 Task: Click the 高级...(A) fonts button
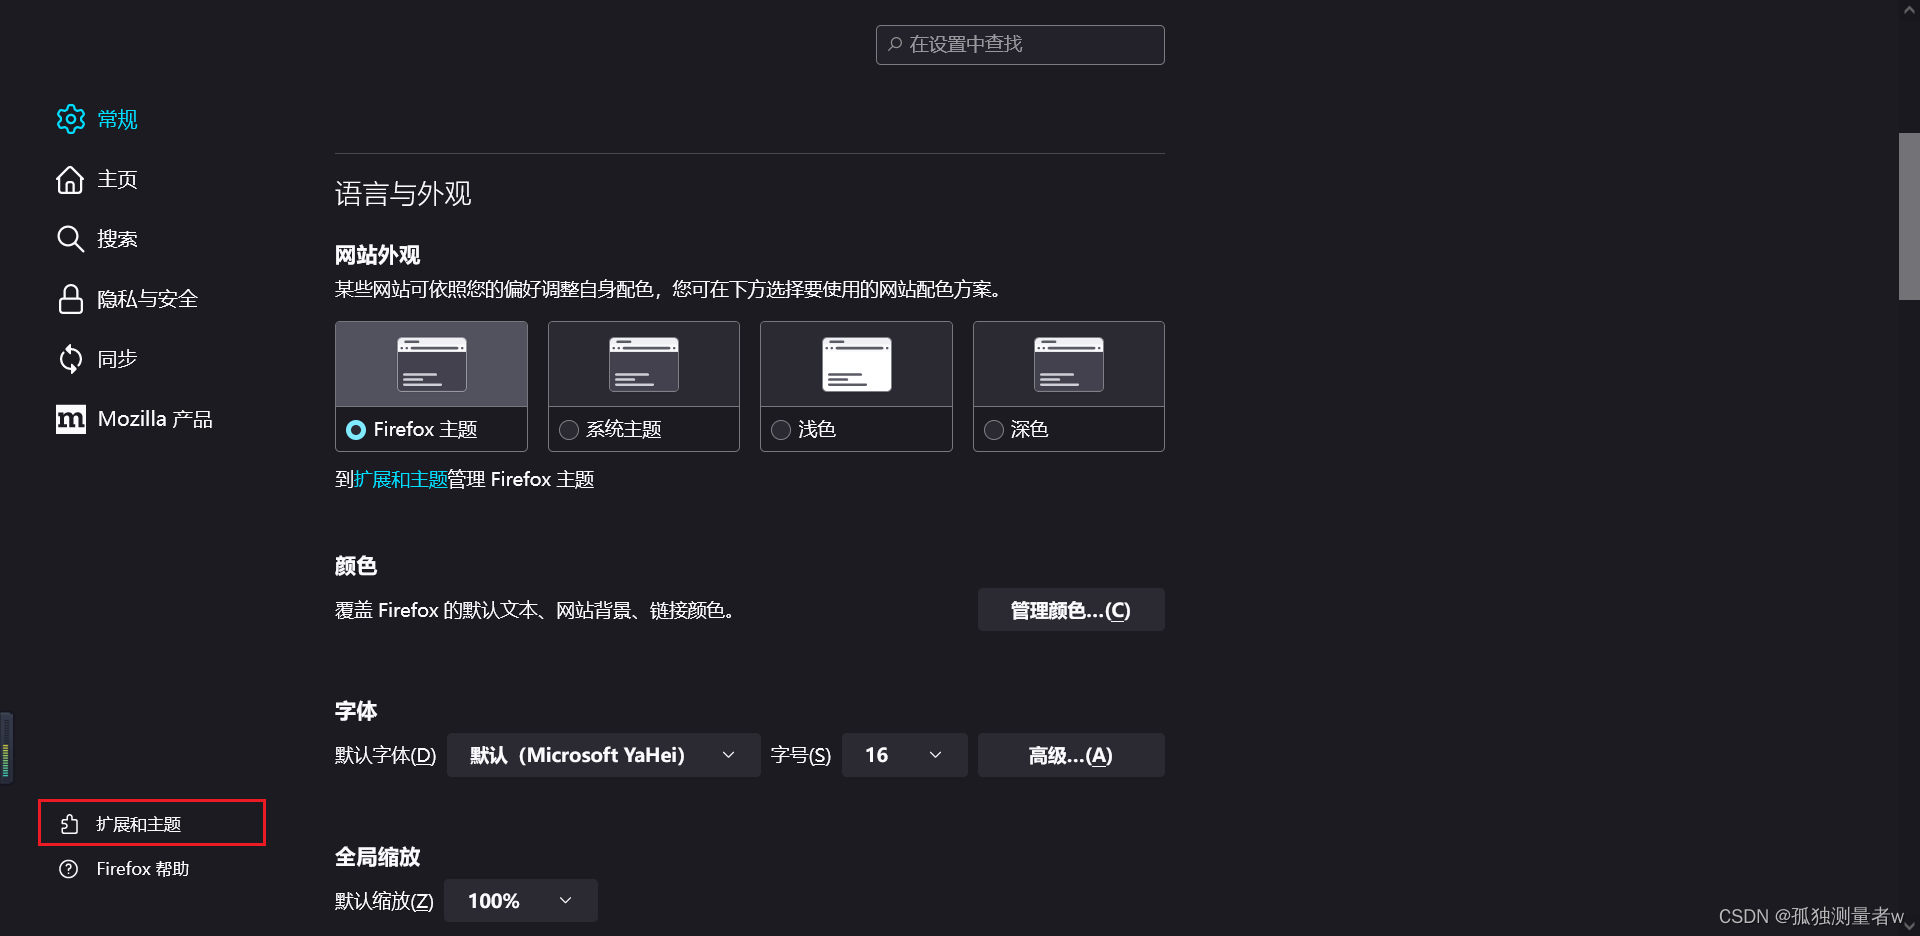coord(1071,755)
